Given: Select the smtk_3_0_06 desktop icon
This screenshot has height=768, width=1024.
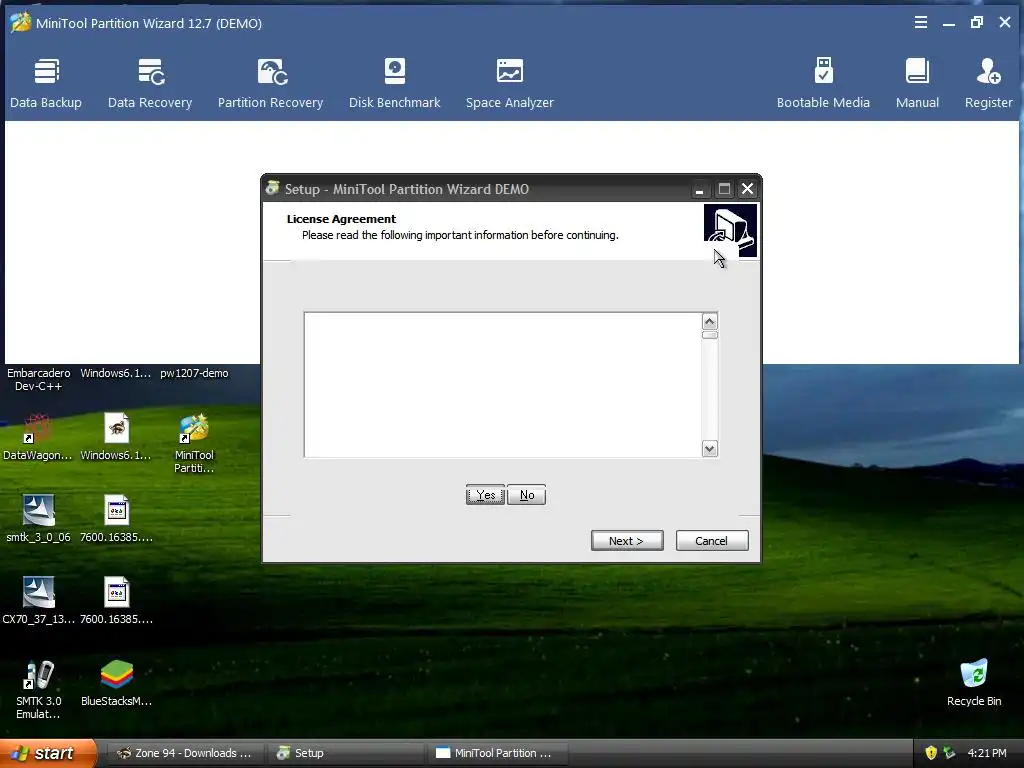Looking at the screenshot, I should (39, 519).
